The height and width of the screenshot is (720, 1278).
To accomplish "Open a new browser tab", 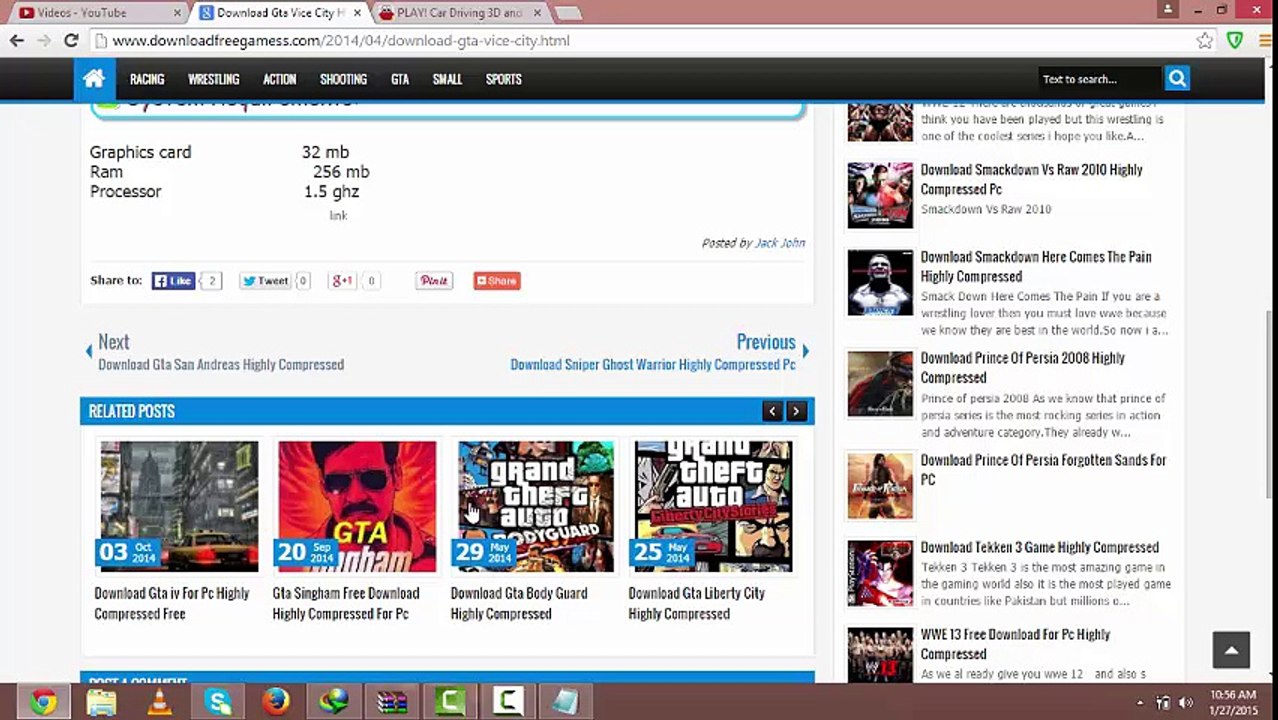I will 568,13.
